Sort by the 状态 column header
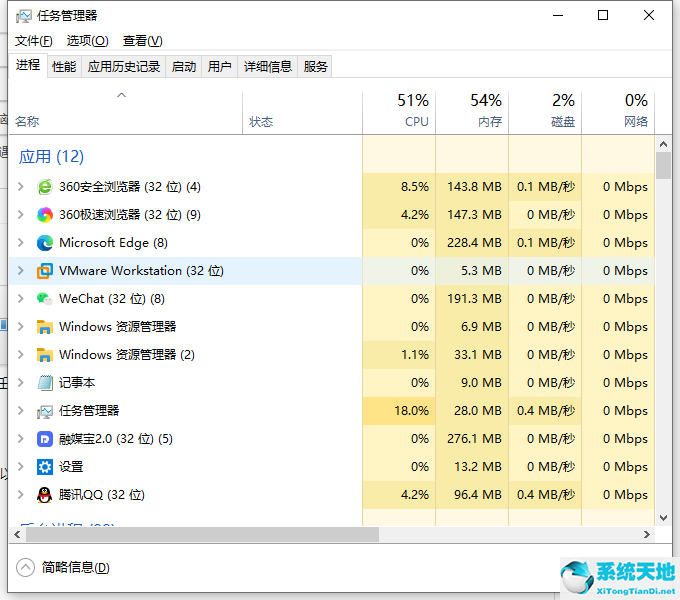The height and width of the screenshot is (600, 680). [x=302, y=112]
